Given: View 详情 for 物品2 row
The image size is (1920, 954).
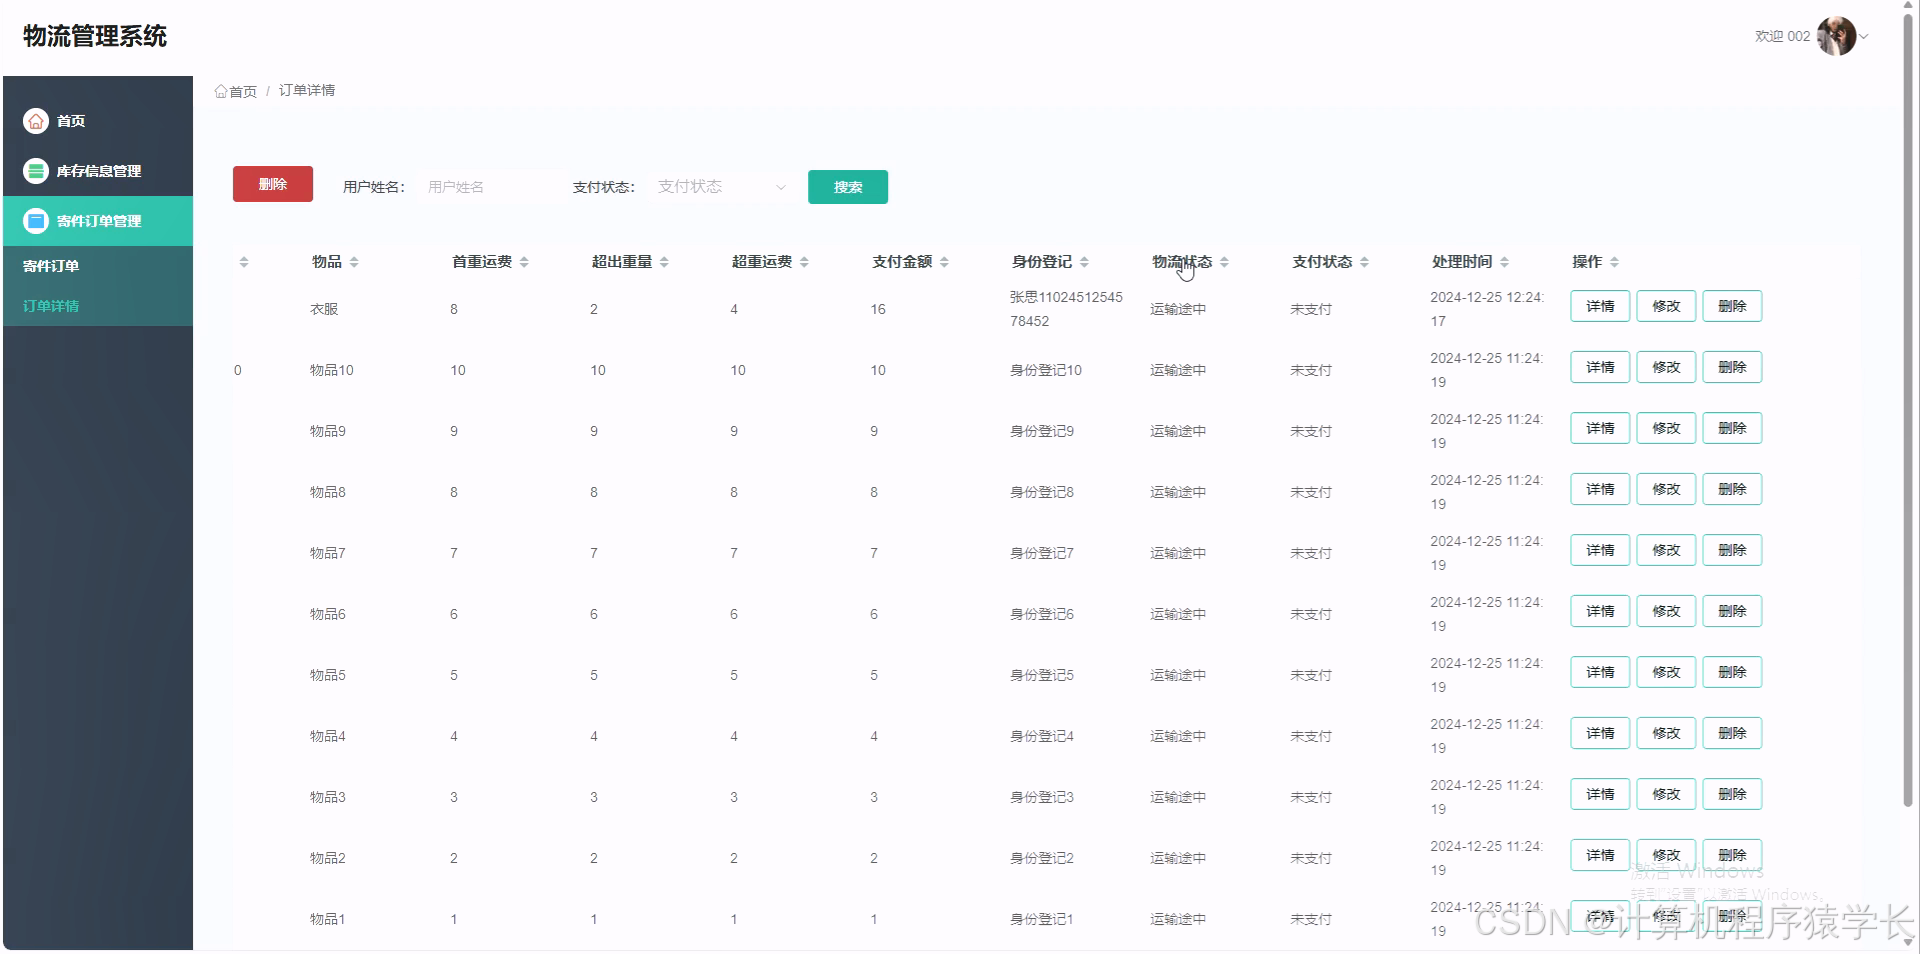Looking at the screenshot, I should [1600, 855].
